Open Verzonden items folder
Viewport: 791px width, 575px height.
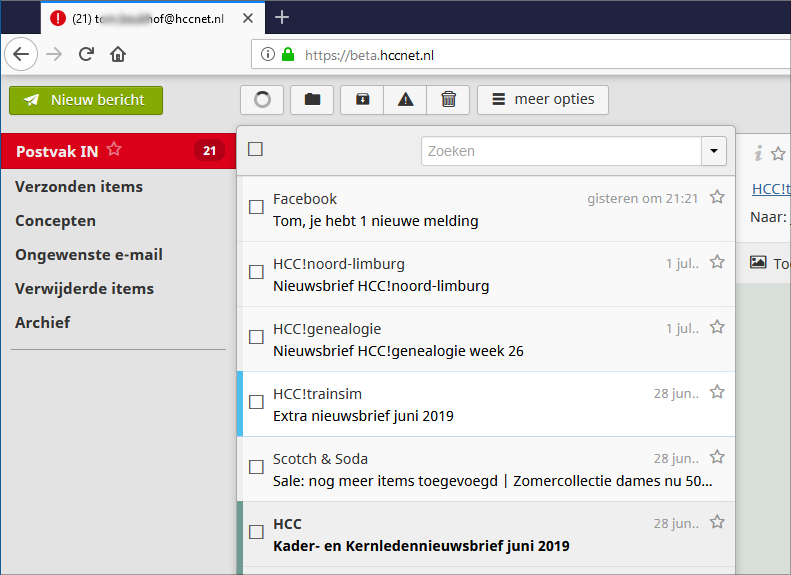pyautogui.click(x=79, y=187)
